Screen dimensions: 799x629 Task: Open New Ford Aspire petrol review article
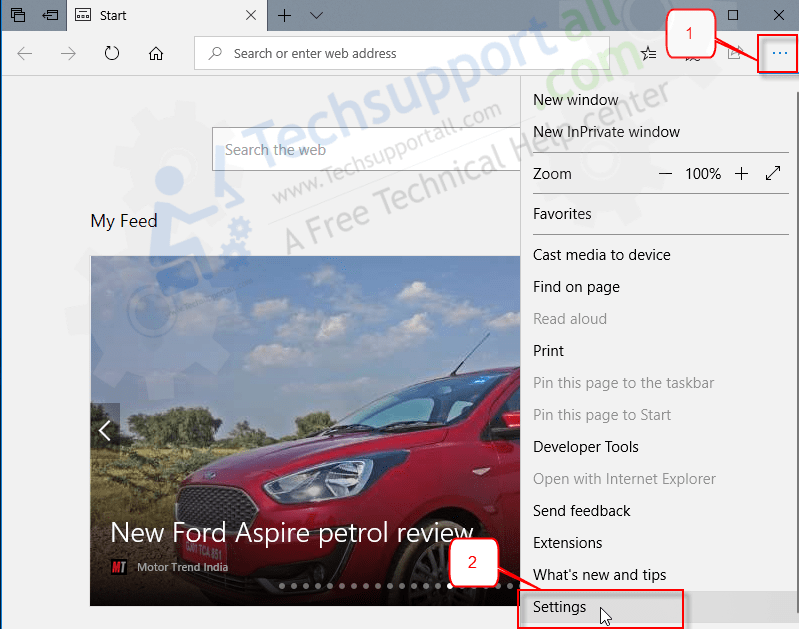pos(291,533)
